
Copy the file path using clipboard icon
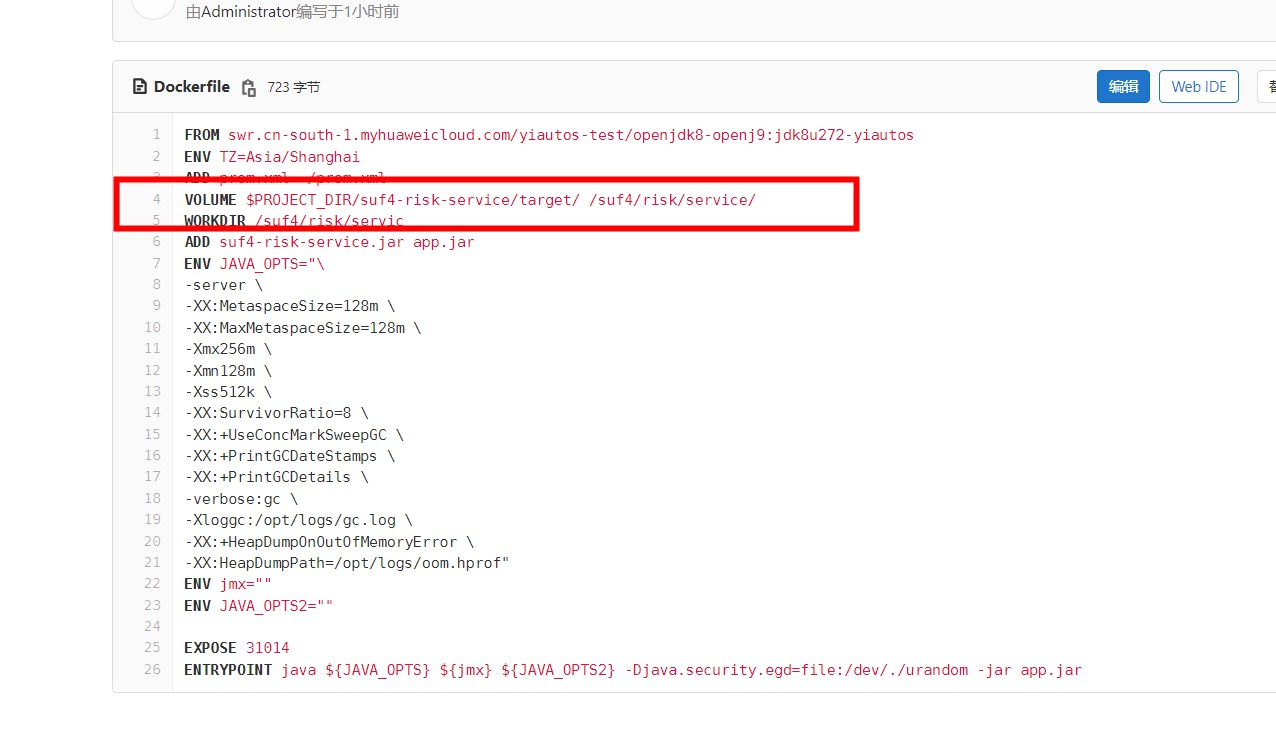tap(249, 88)
